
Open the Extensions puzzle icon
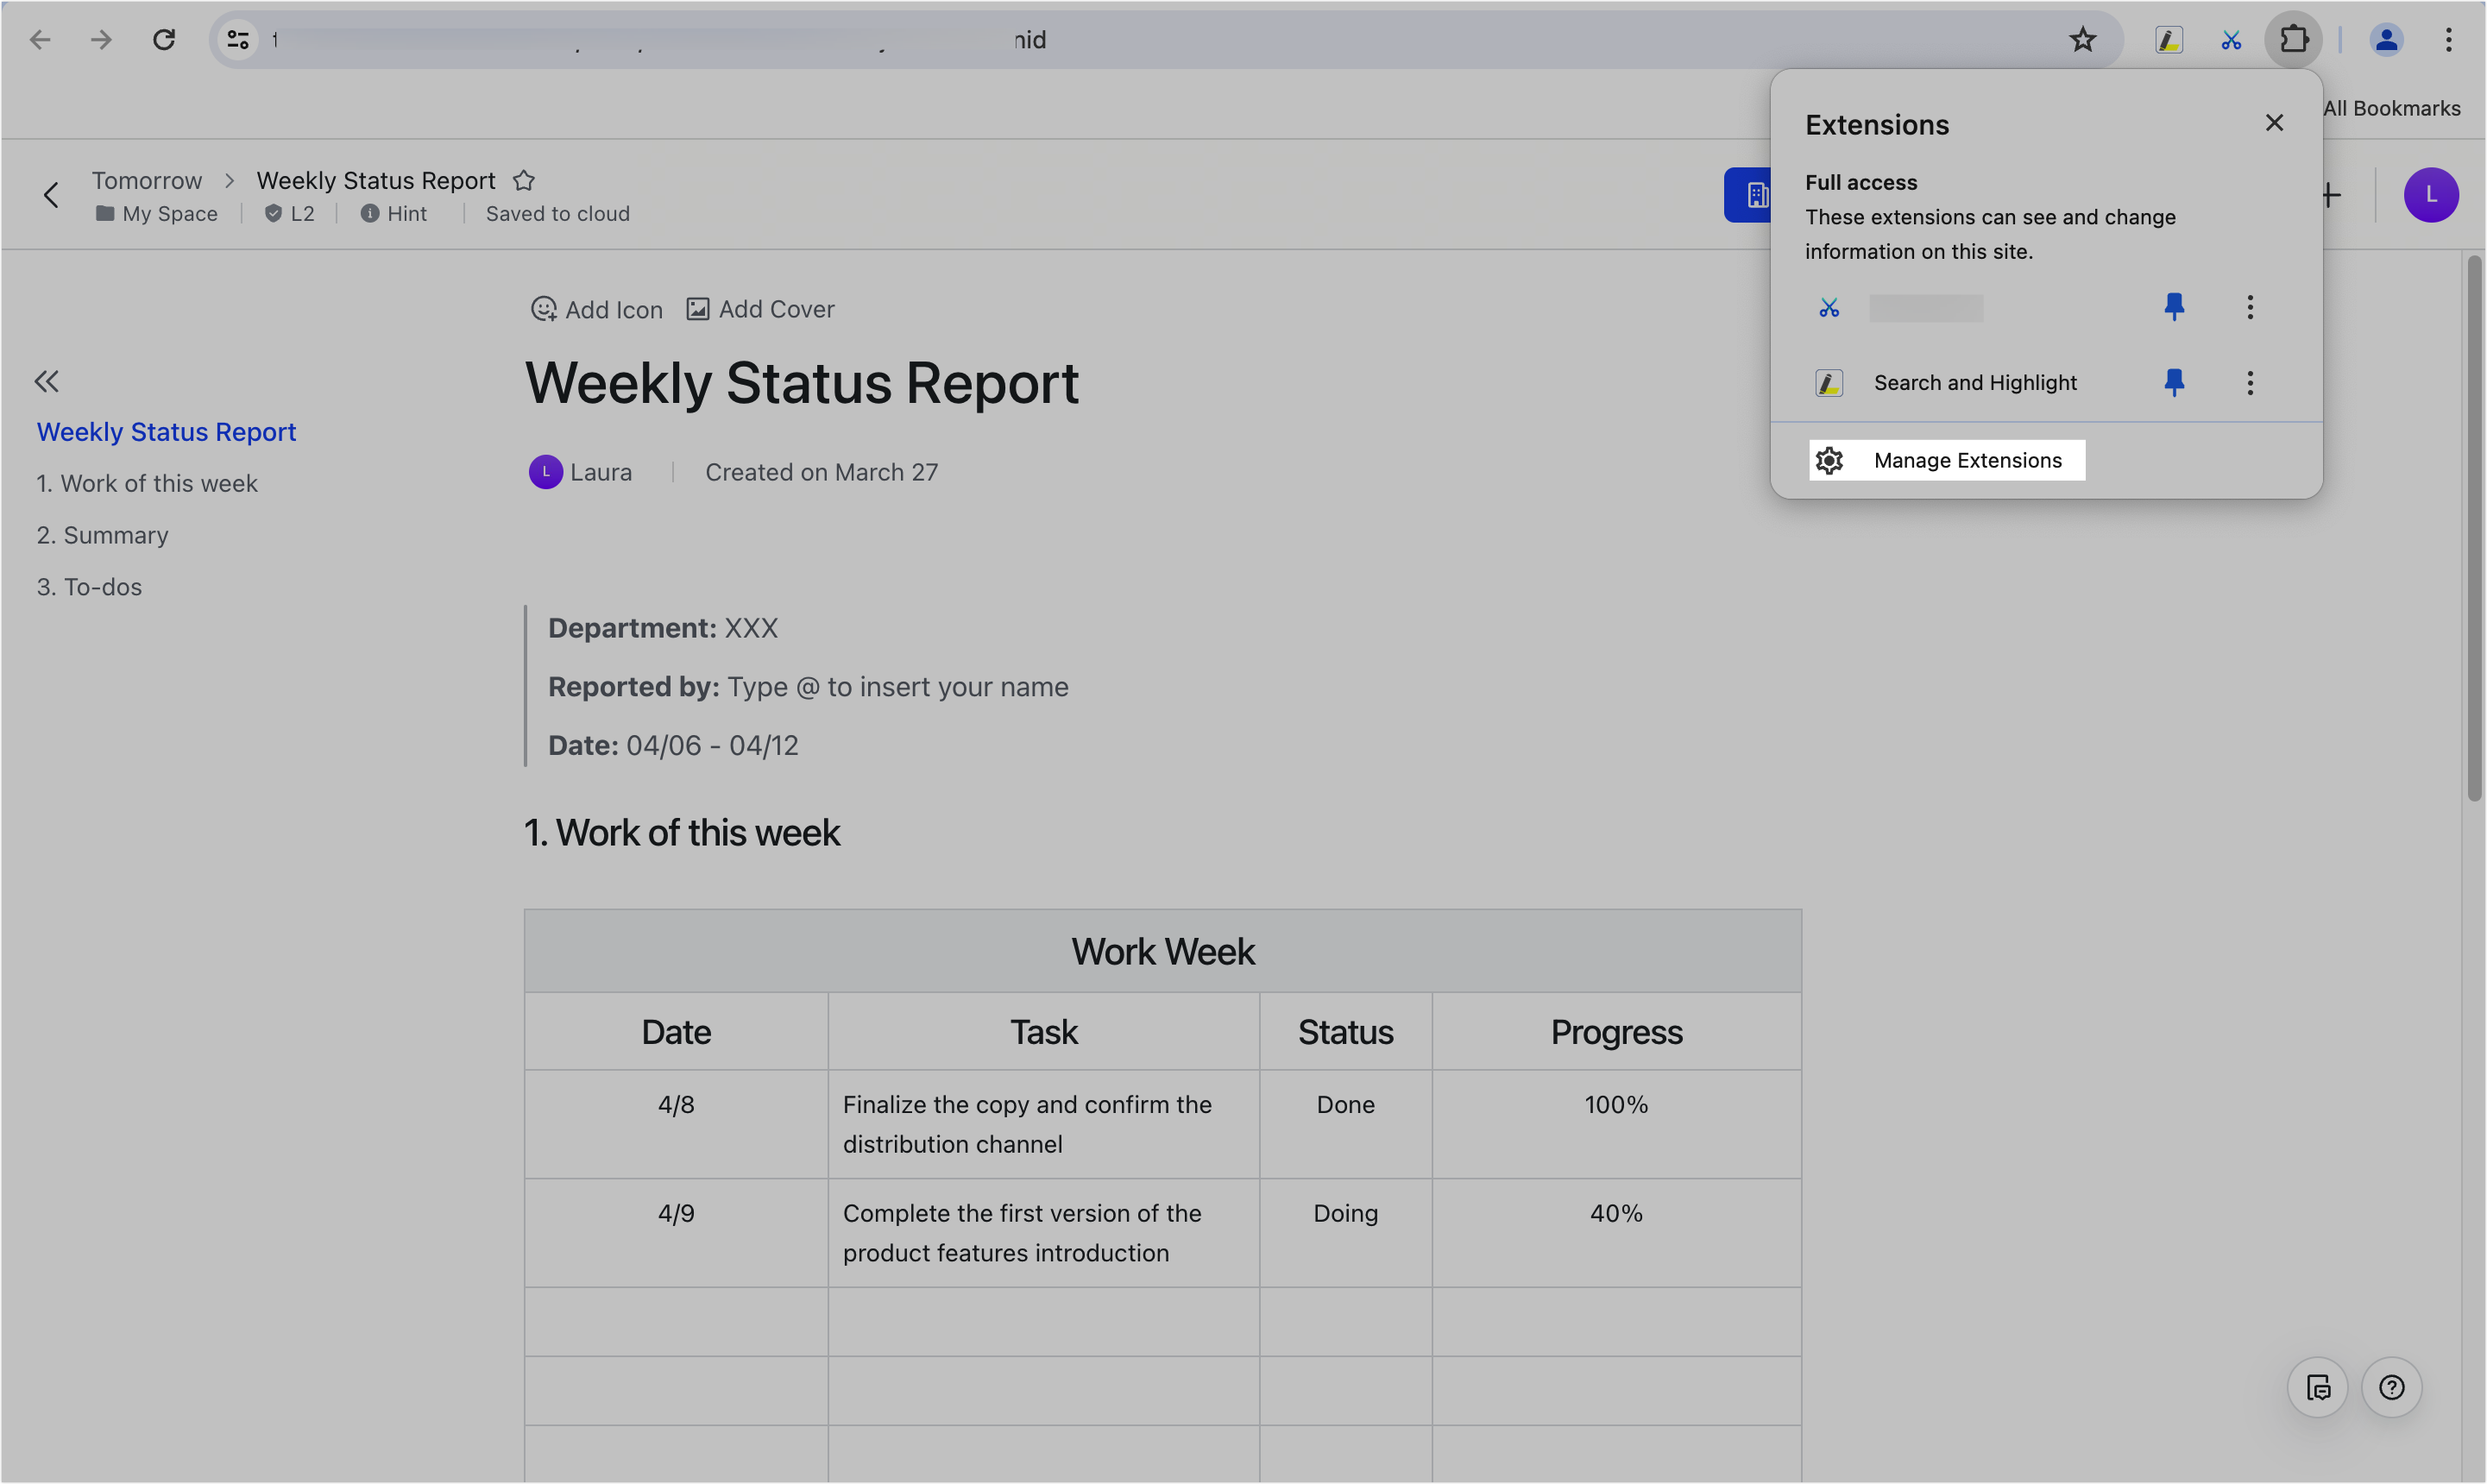click(x=2293, y=40)
